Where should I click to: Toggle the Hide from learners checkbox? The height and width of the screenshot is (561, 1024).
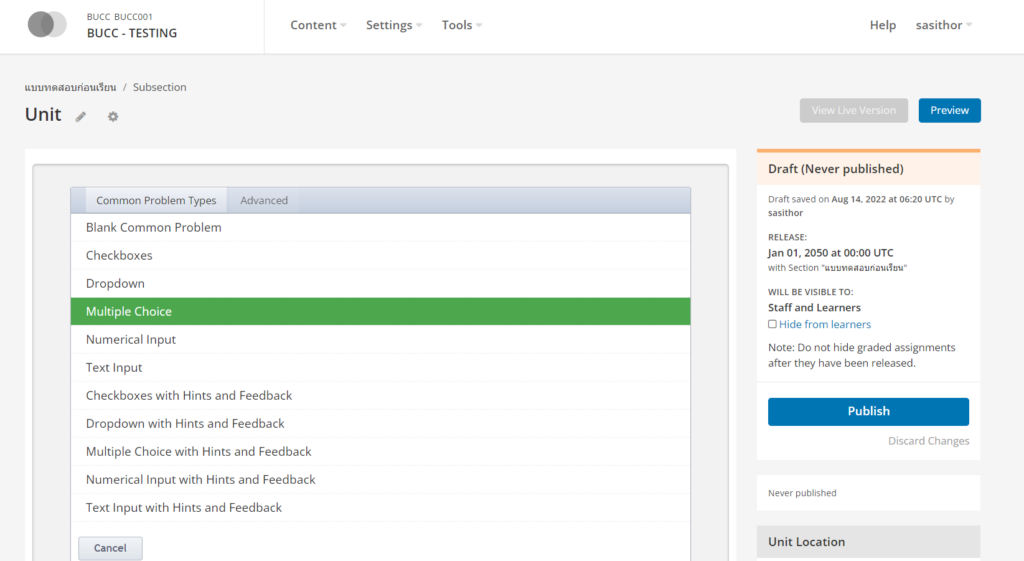[x=772, y=324]
